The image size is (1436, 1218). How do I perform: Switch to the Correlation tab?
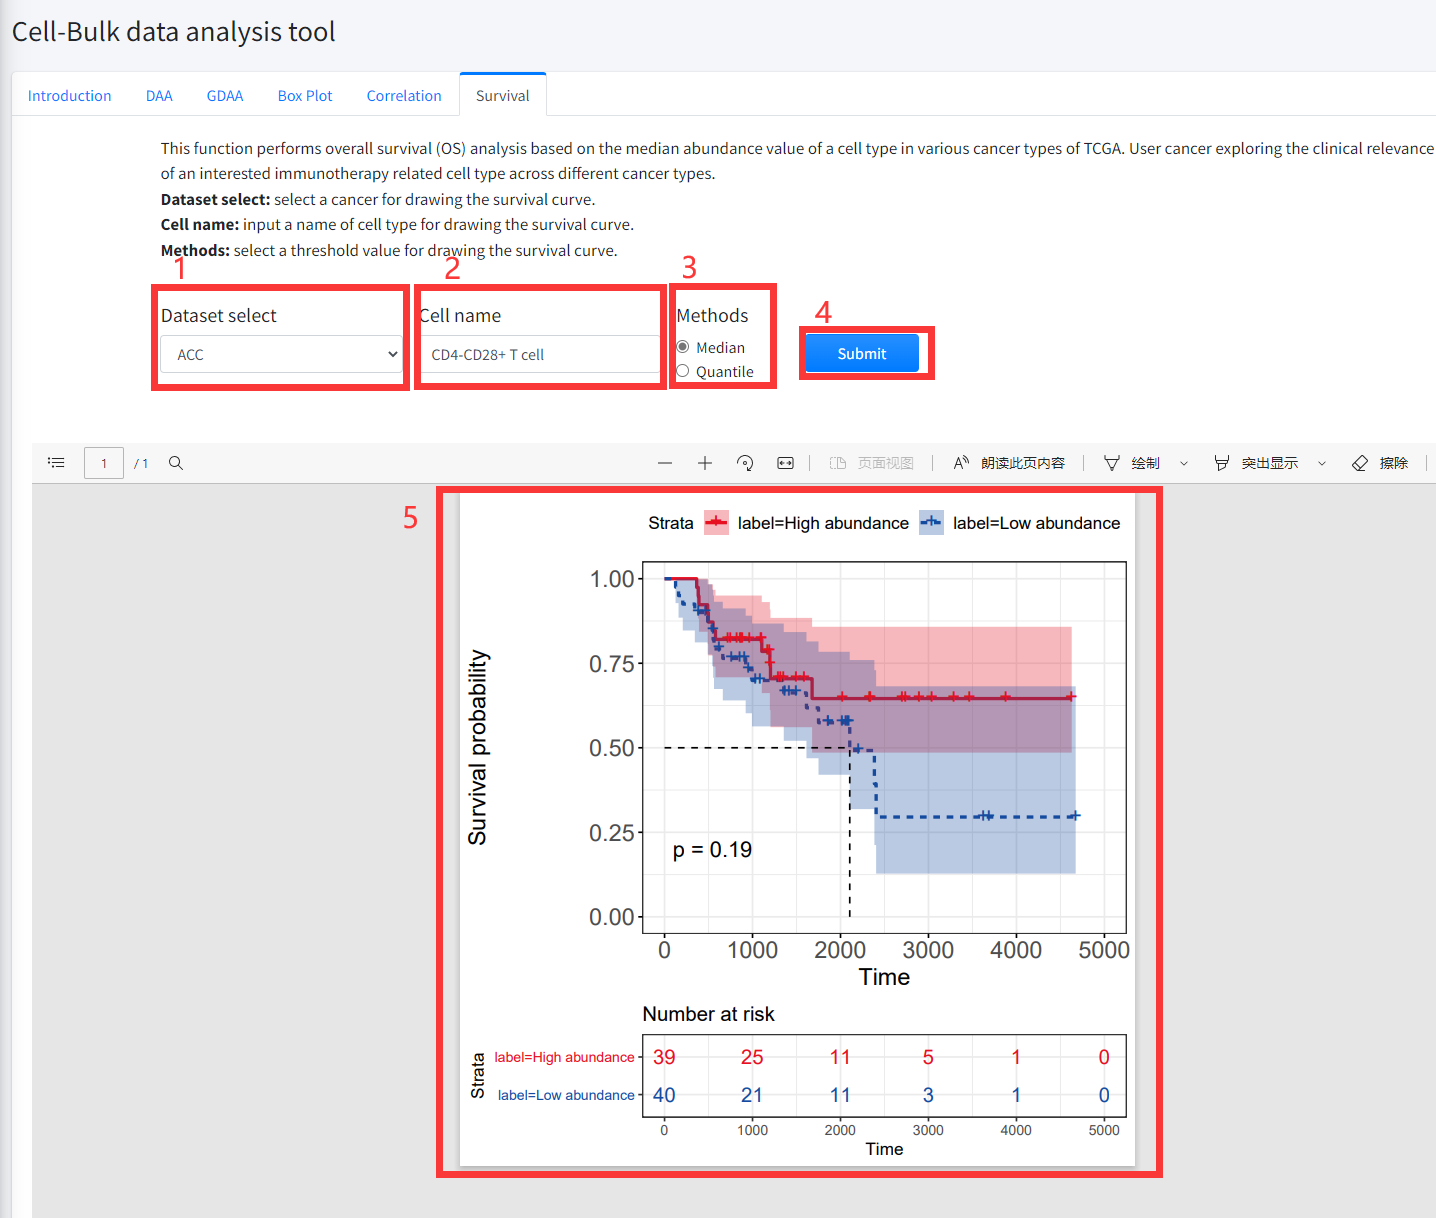403,96
